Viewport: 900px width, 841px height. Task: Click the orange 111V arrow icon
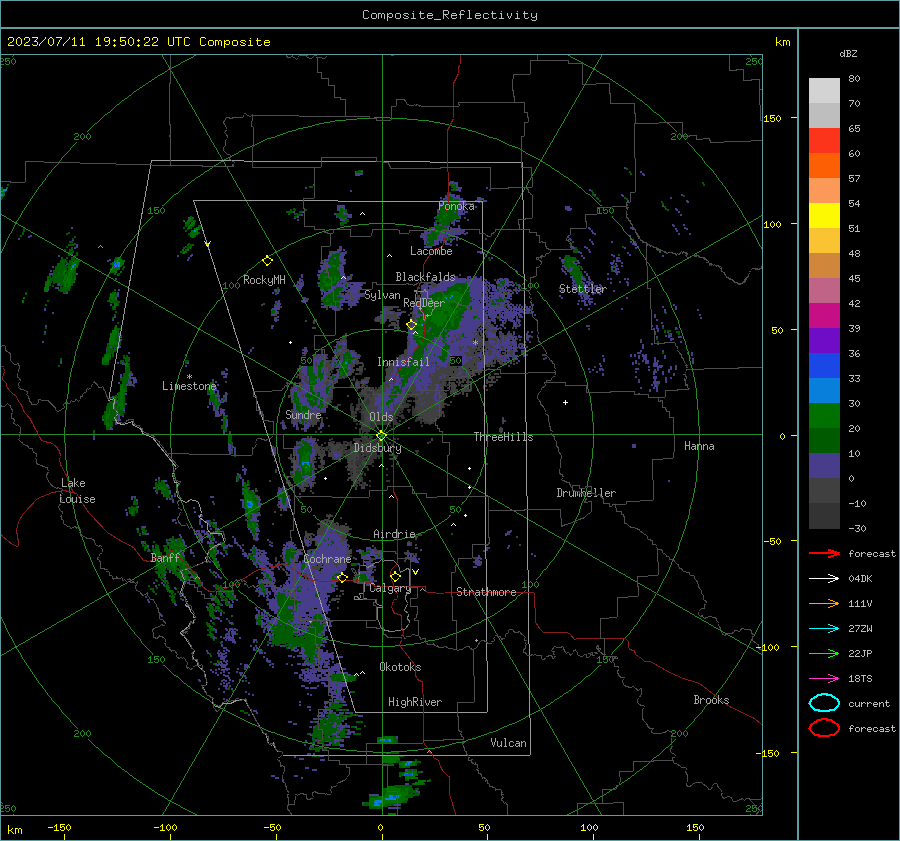click(x=824, y=603)
